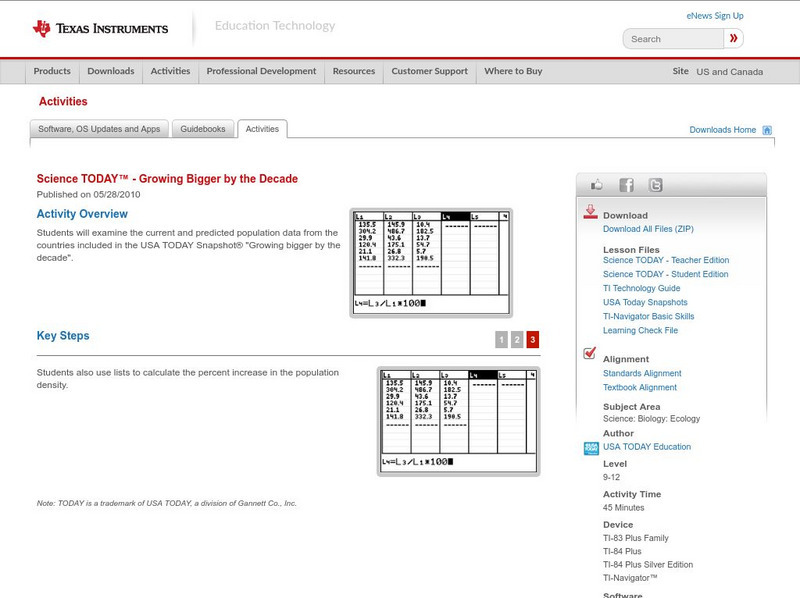Open the Downloads menu
800x598 pixels.
[x=111, y=71]
